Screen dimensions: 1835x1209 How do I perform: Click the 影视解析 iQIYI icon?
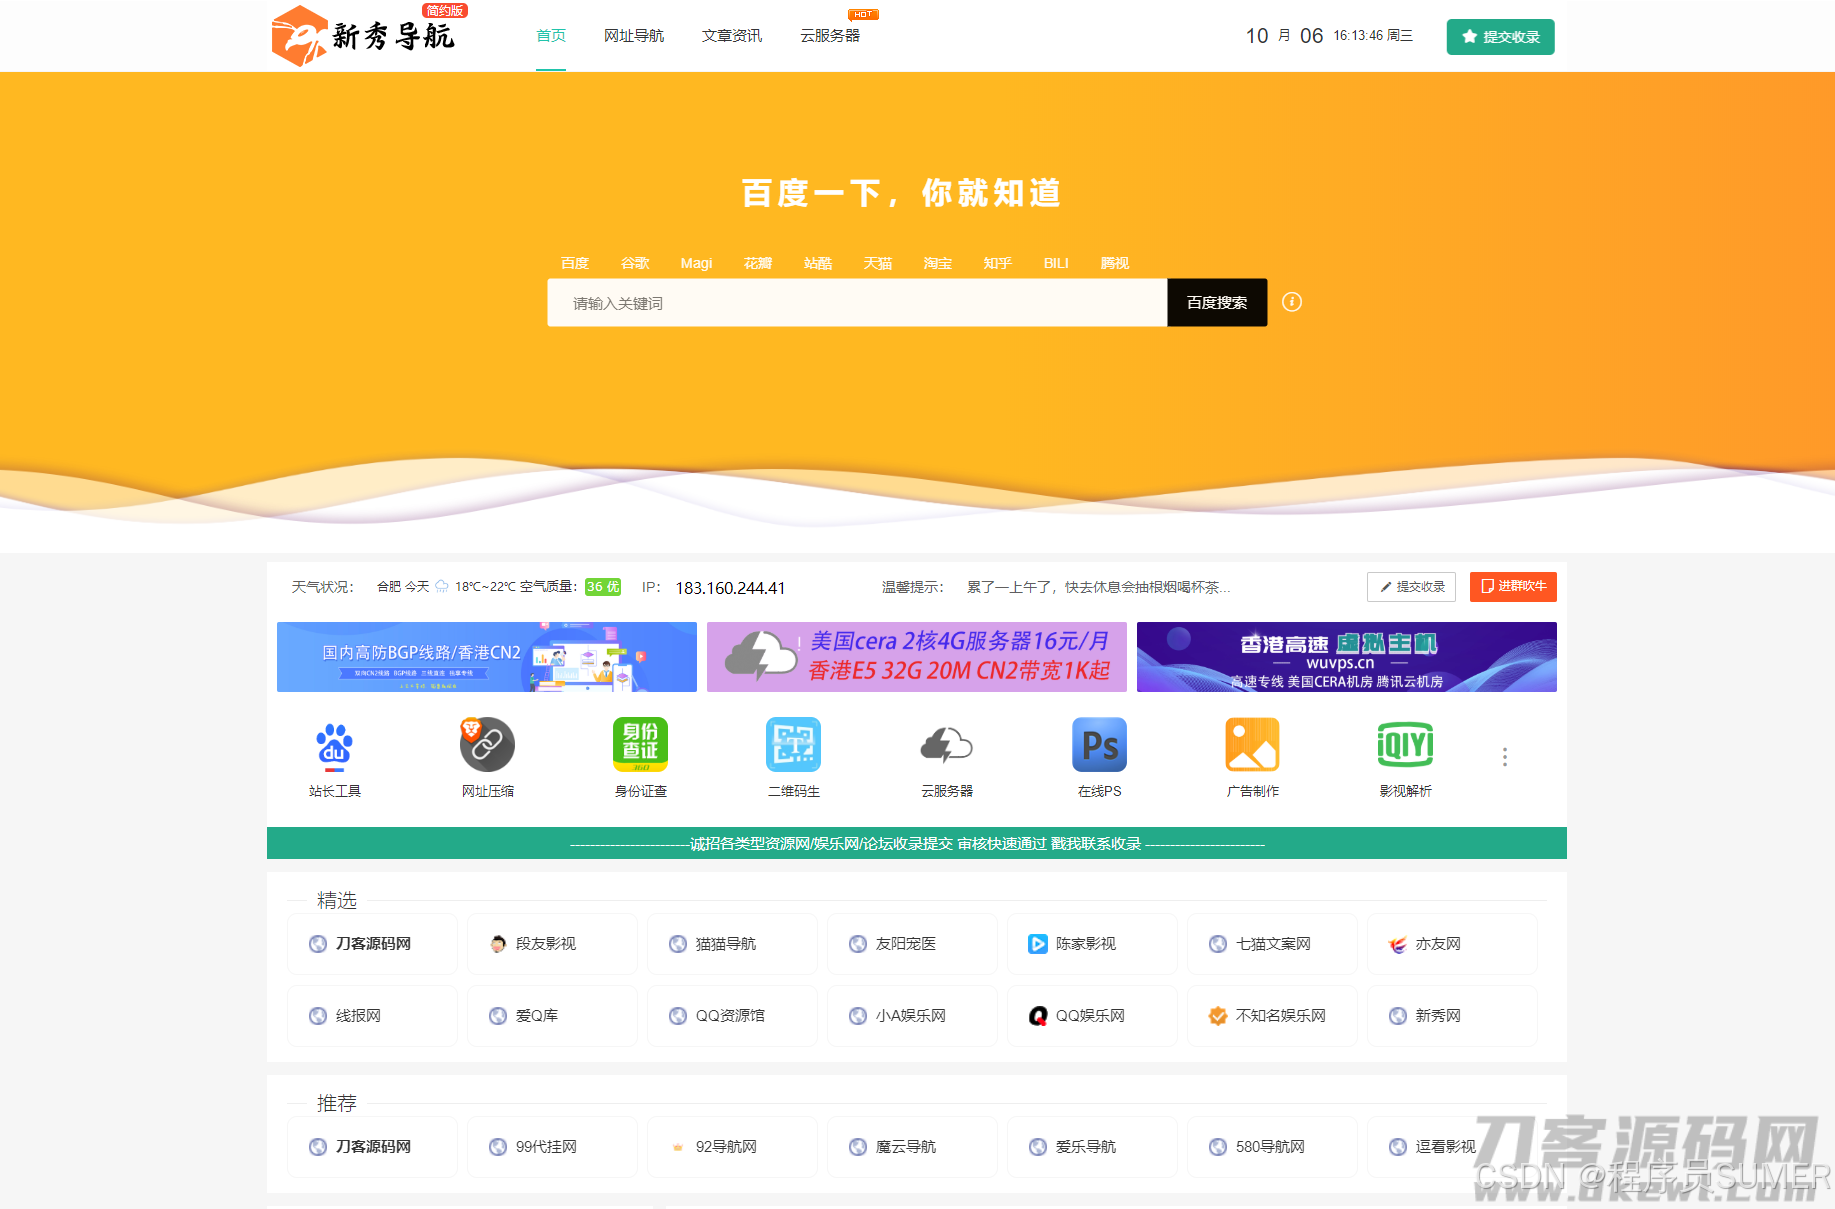click(x=1405, y=745)
